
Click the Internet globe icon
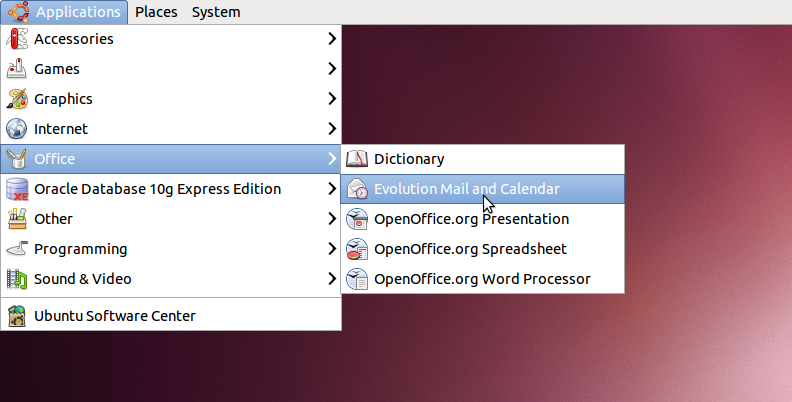[17, 129]
